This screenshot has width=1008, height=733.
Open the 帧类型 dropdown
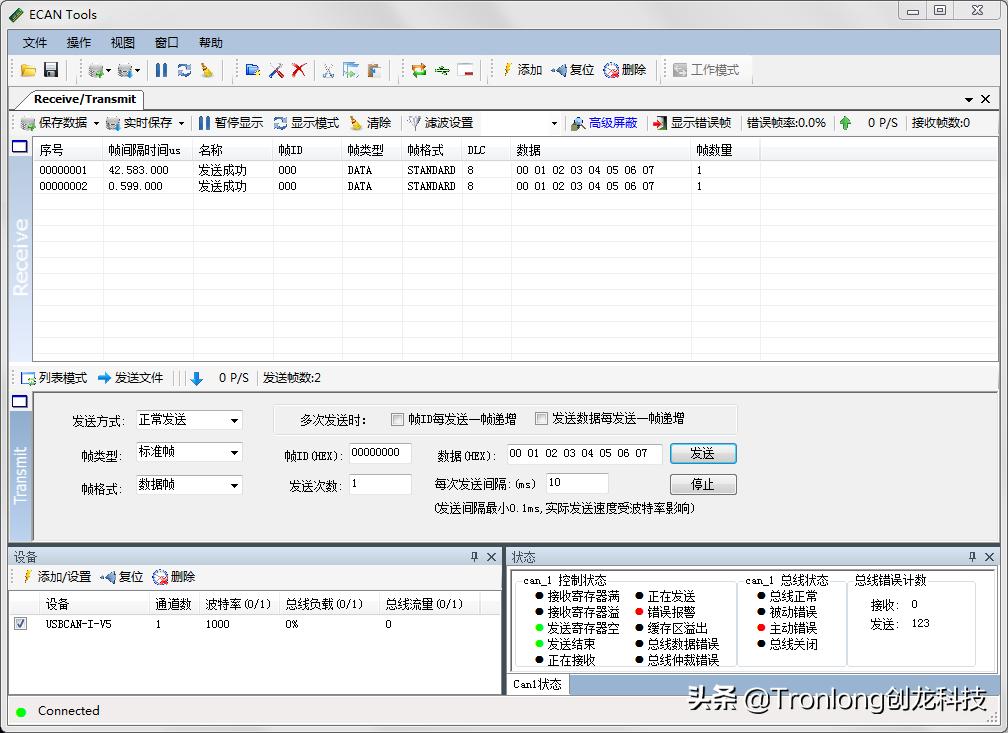coord(234,452)
